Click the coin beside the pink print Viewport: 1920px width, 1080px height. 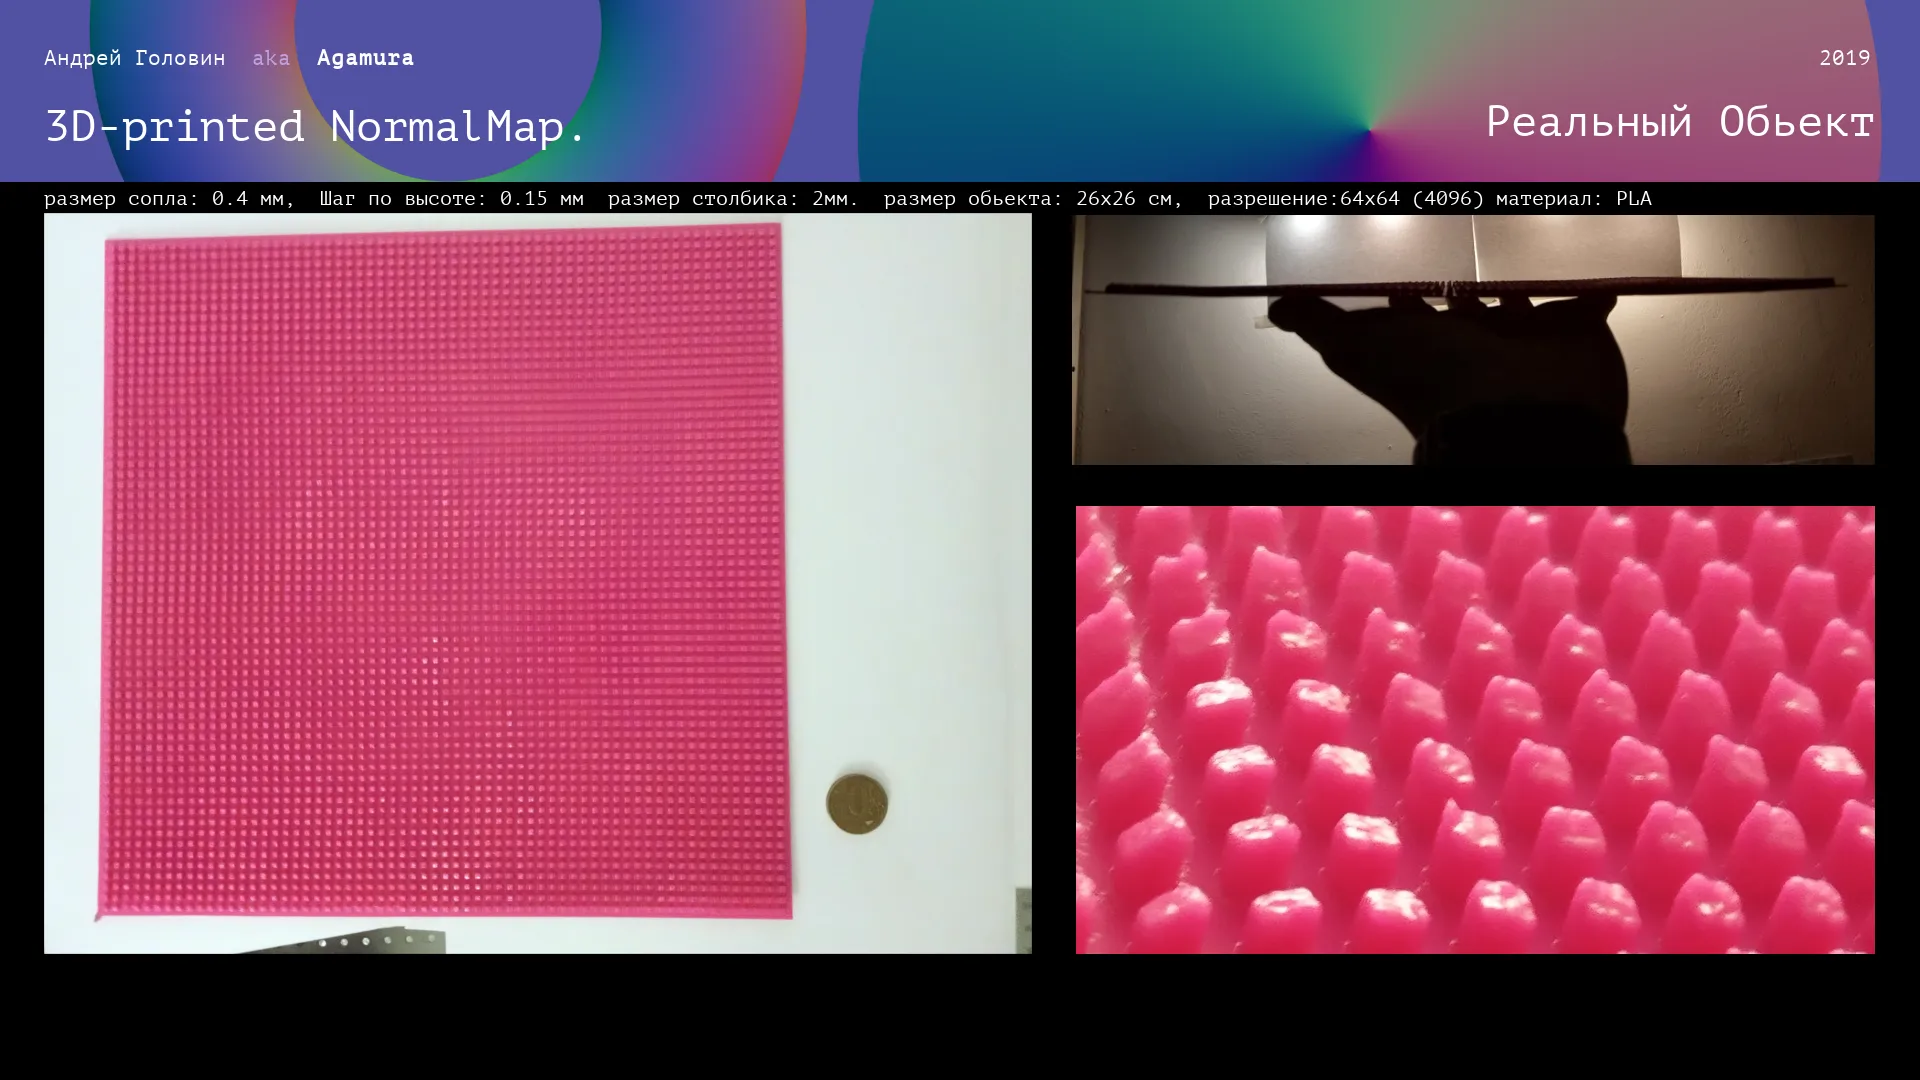click(857, 802)
